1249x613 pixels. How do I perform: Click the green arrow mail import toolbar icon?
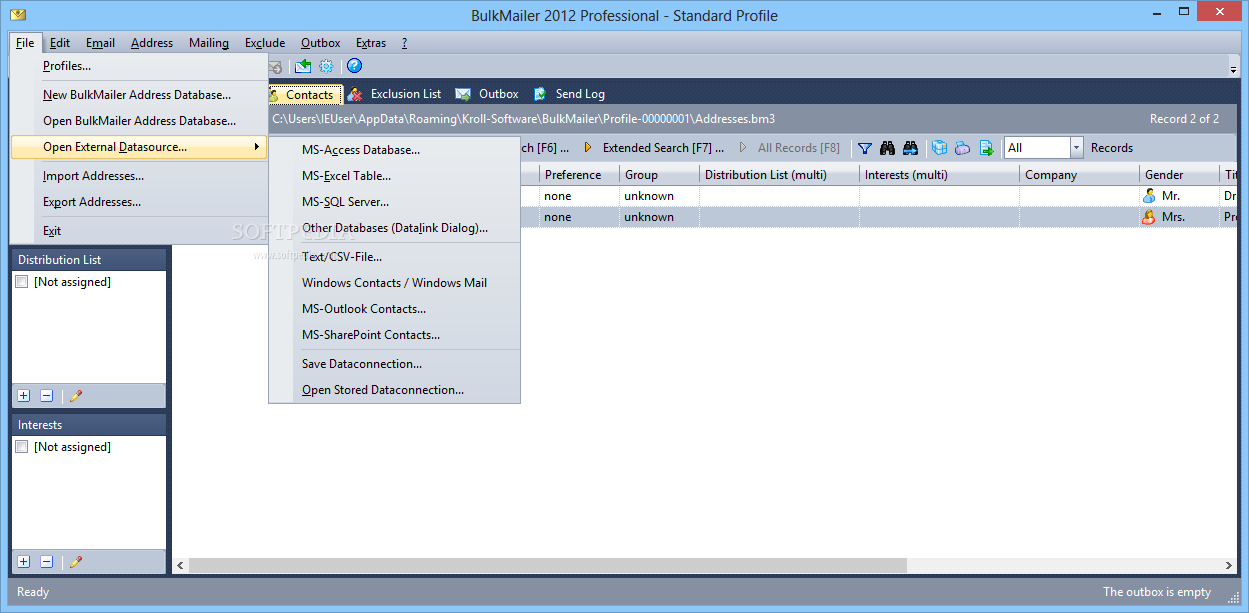click(x=303, y=66)
